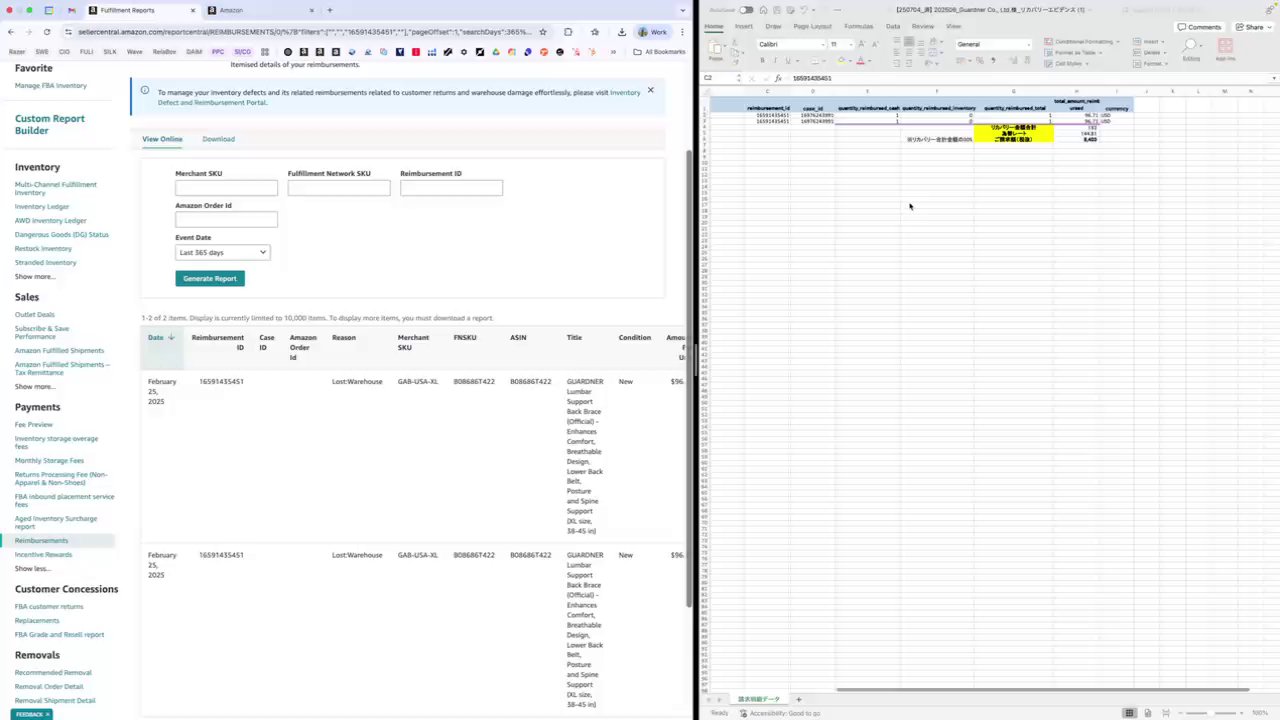Viewport: 1280px width, 720px height.
Task: Click the Fulfillment Network SKU field
Action: pos(339,188)
